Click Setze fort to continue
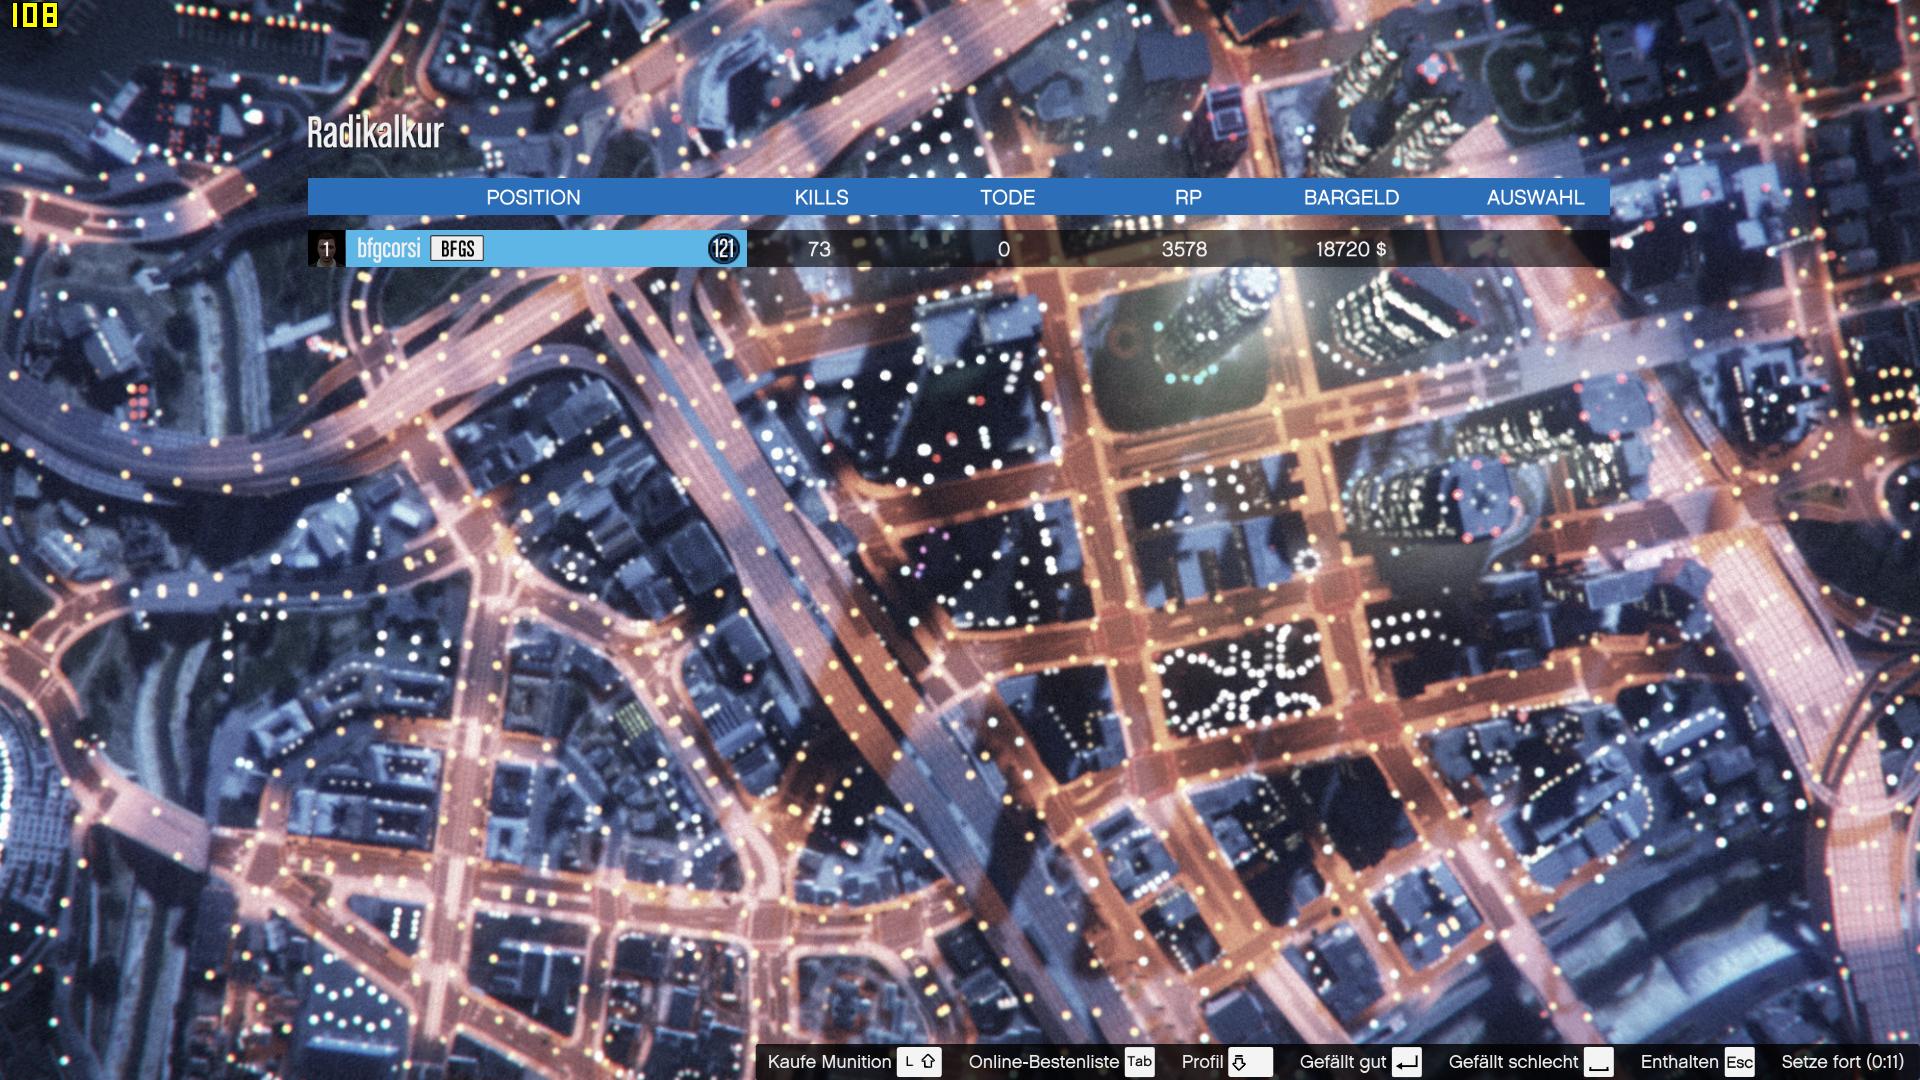This screenshot has height=1080, width=1920. tap(1842, 1062)
